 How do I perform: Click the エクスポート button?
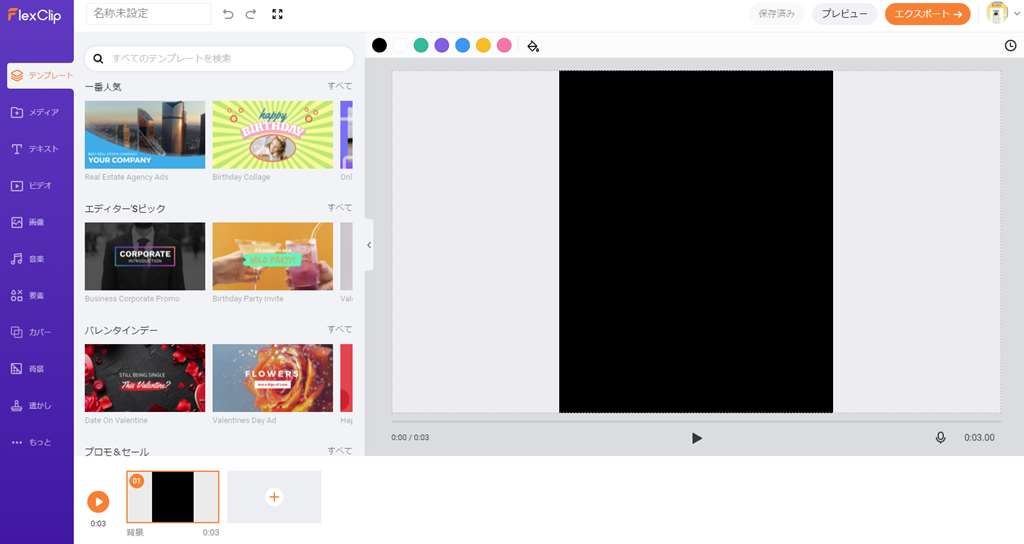tap(927, 14)
